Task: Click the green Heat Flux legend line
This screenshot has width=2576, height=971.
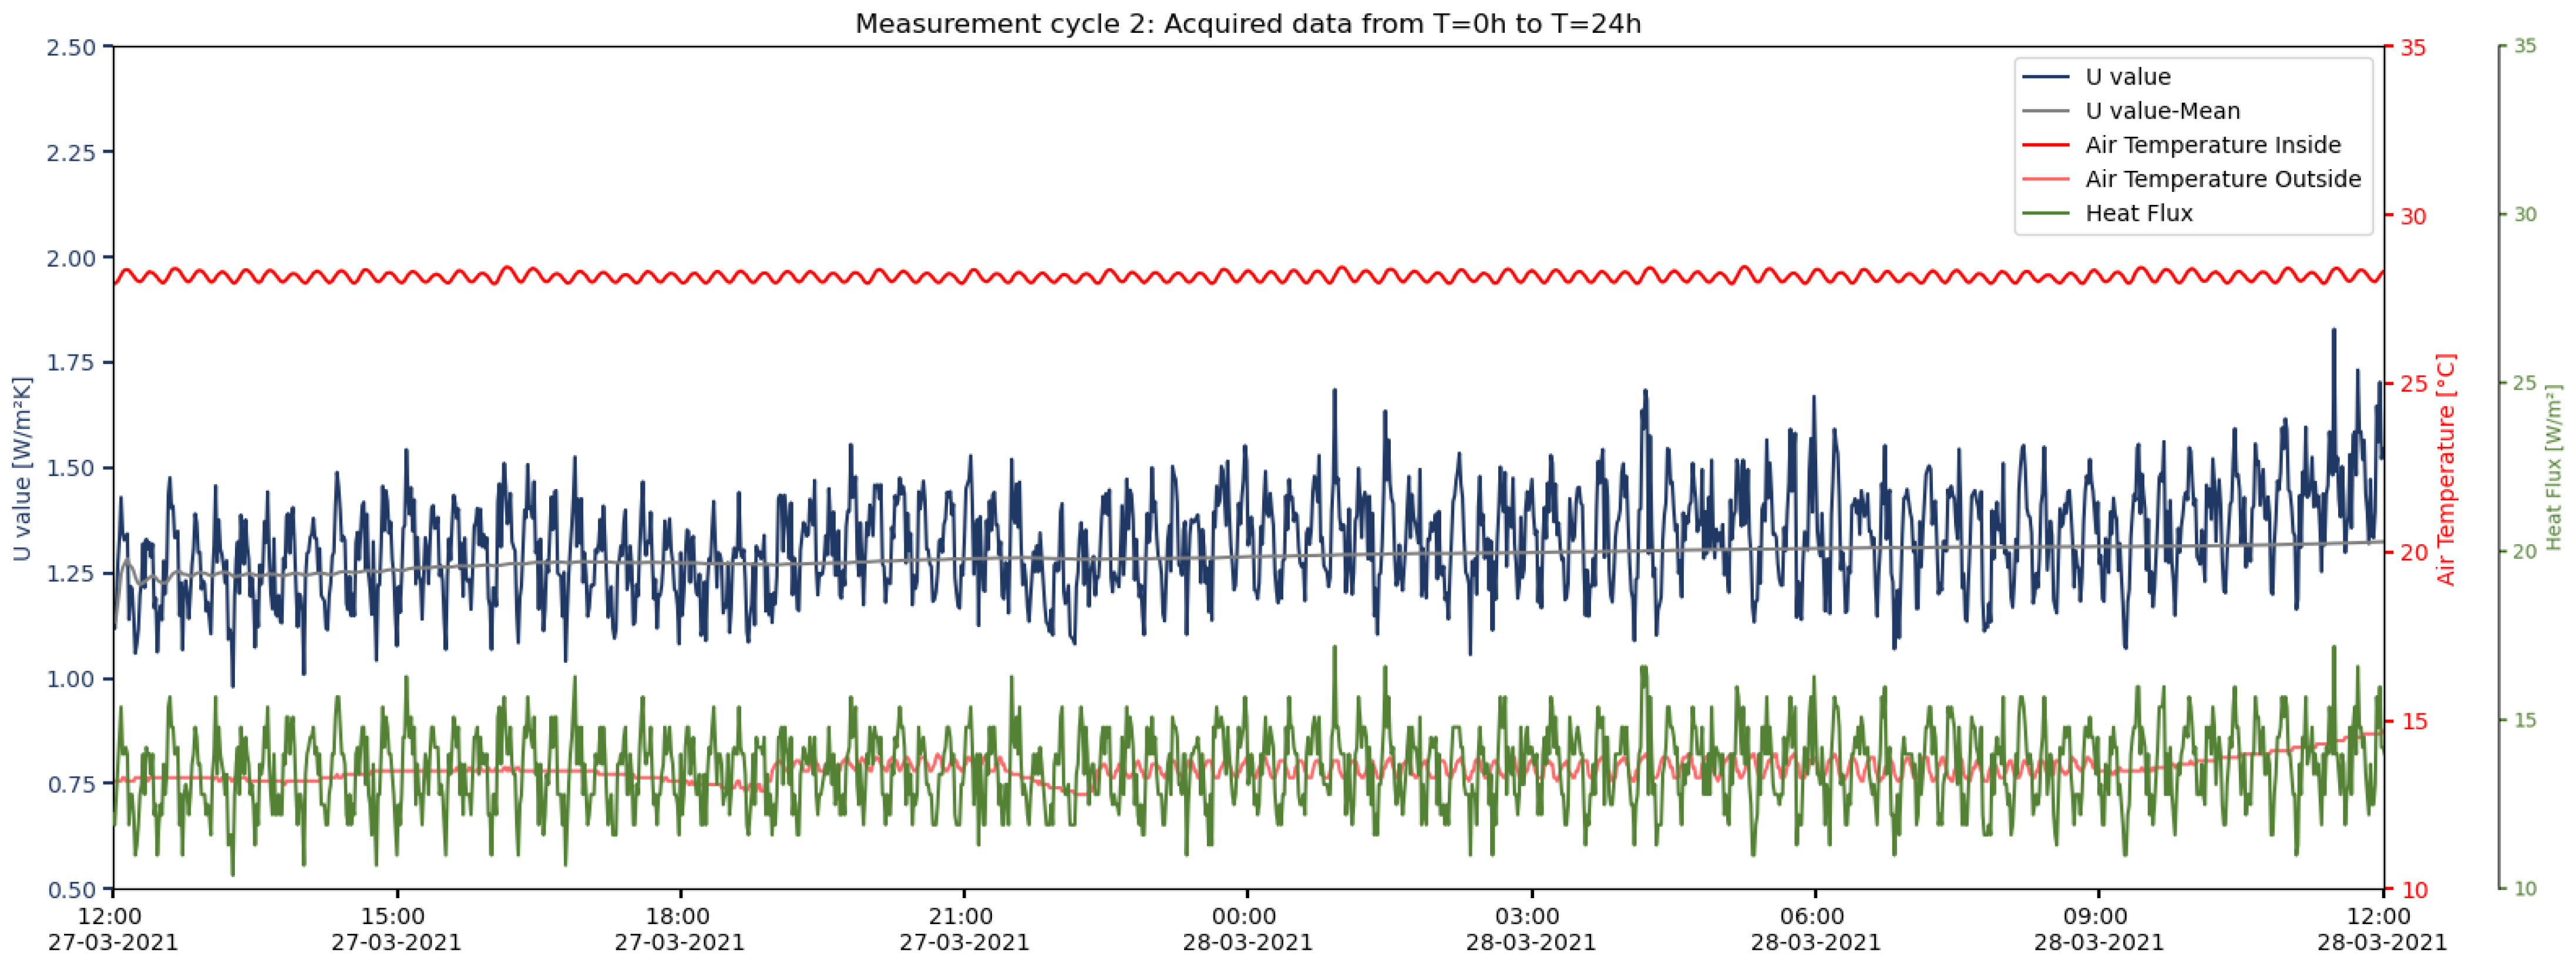Action: click(2045, 213)
